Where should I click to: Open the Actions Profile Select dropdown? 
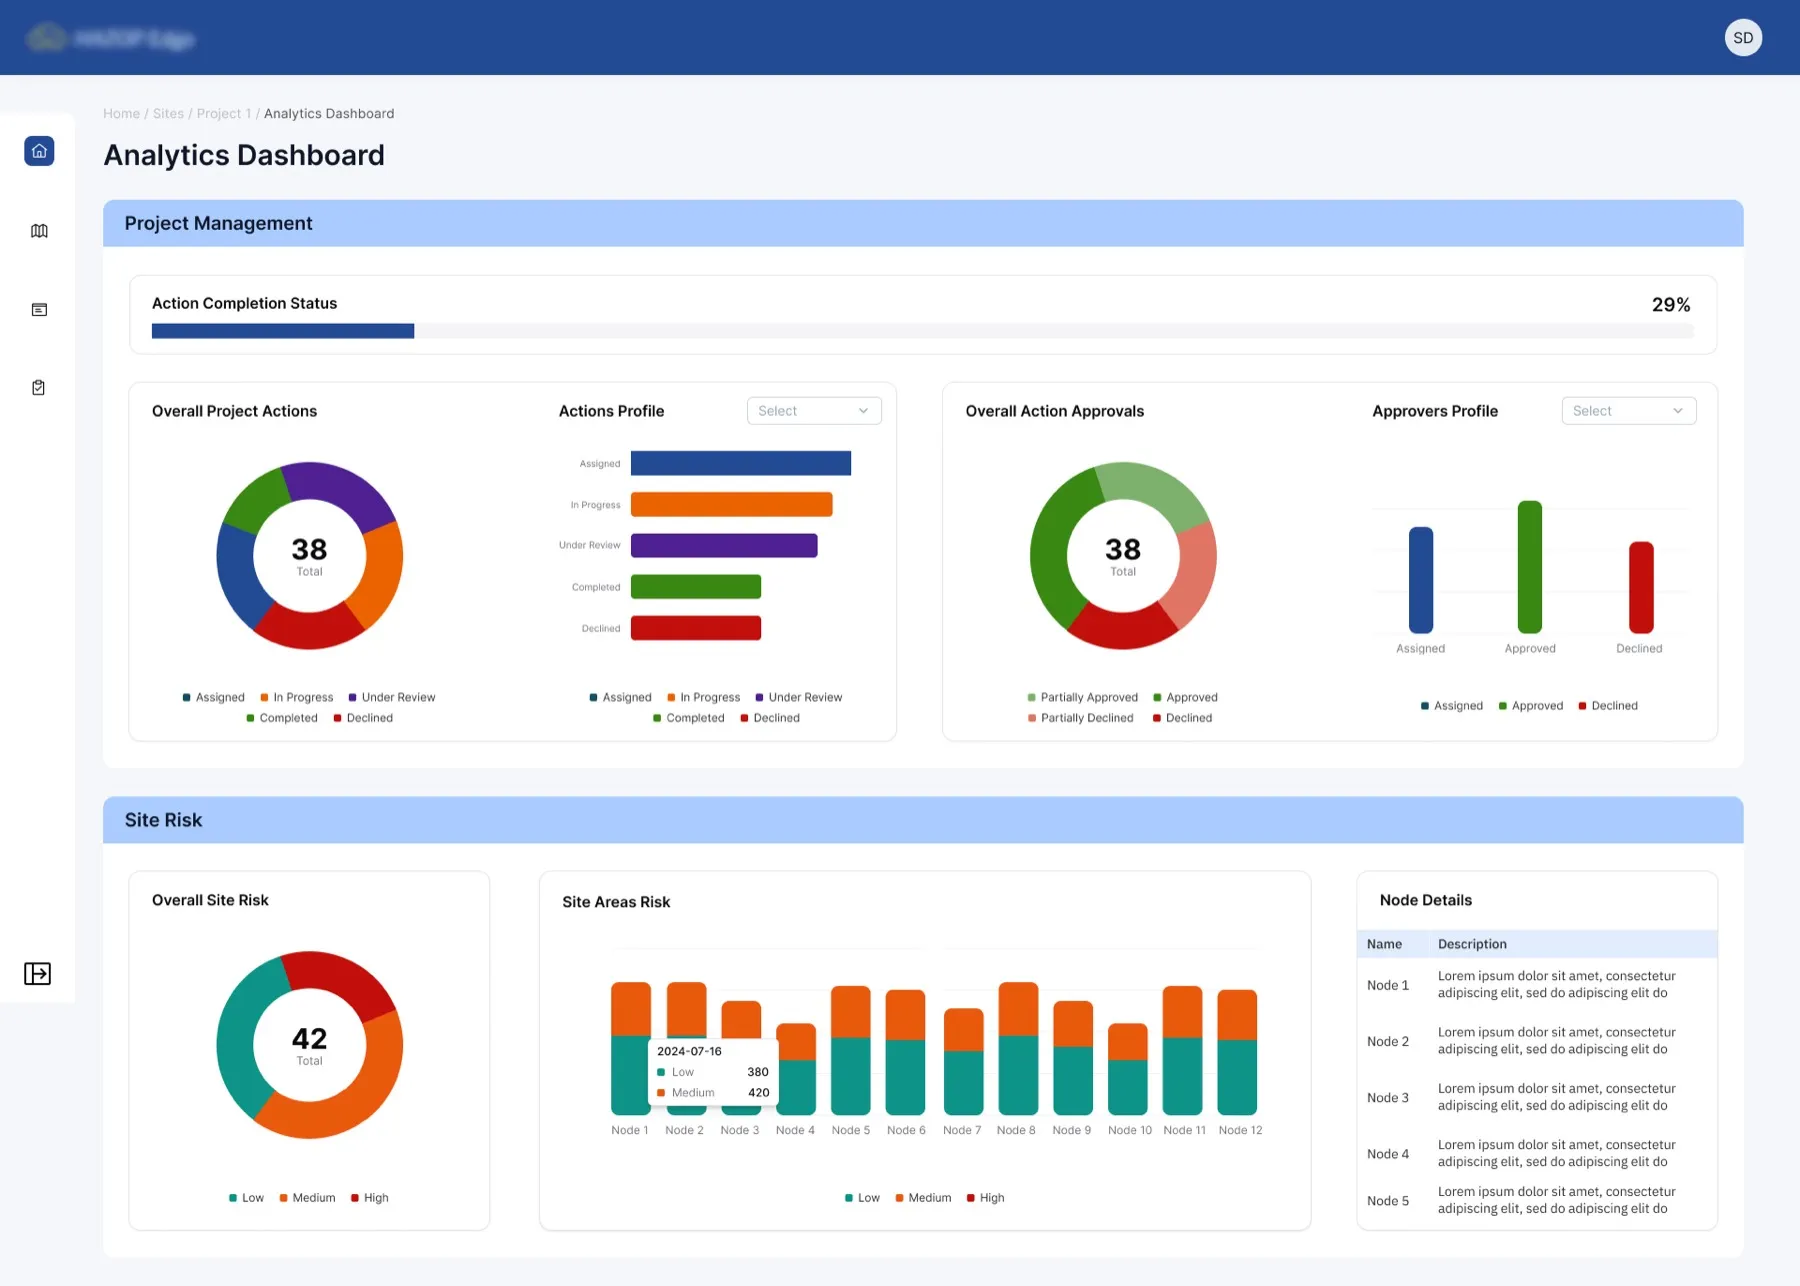(814, 411)
